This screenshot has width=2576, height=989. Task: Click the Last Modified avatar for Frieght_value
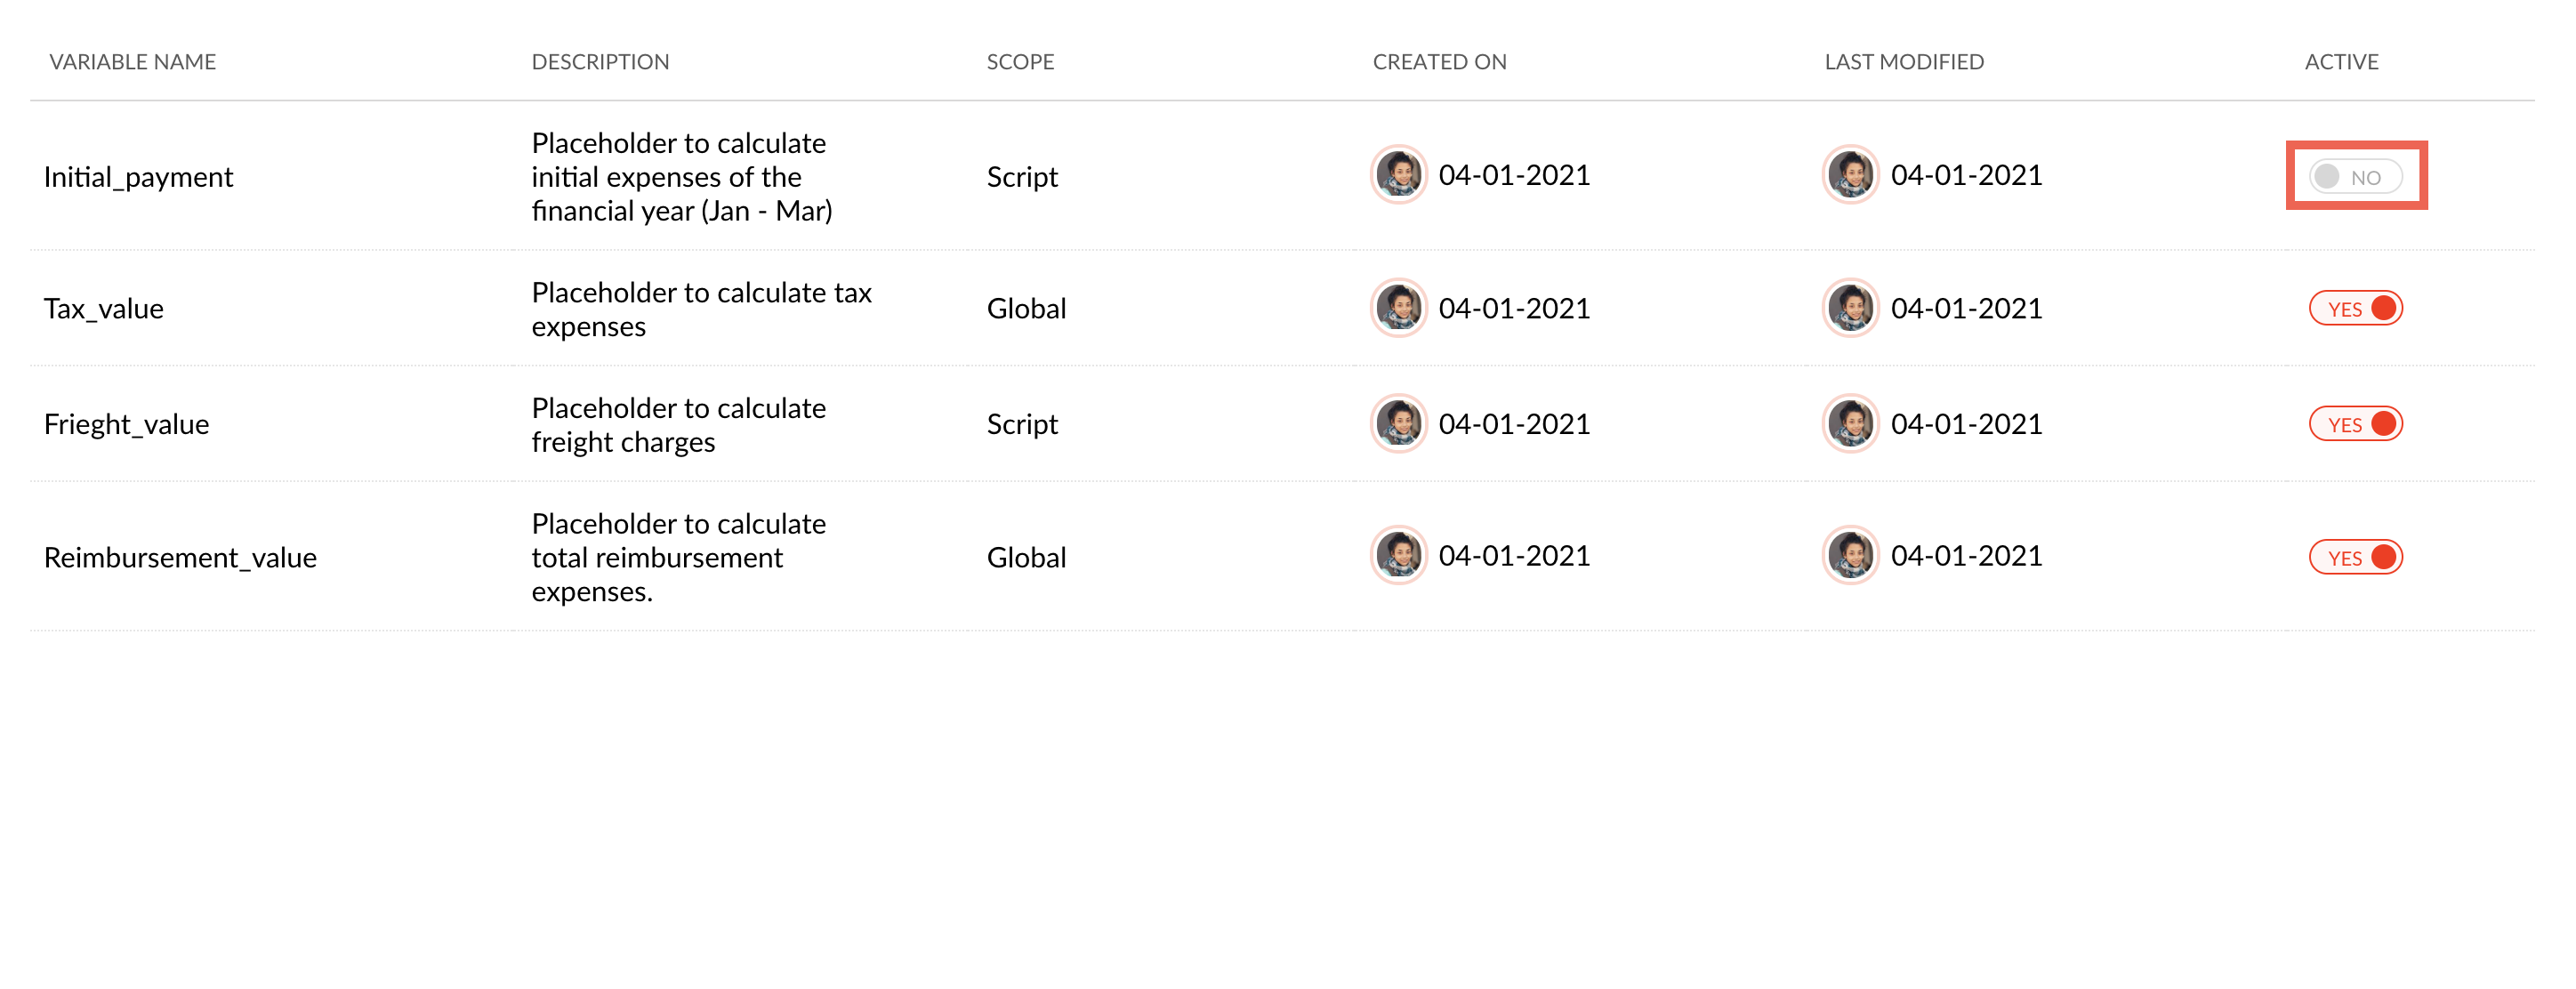click(1850, 424)
